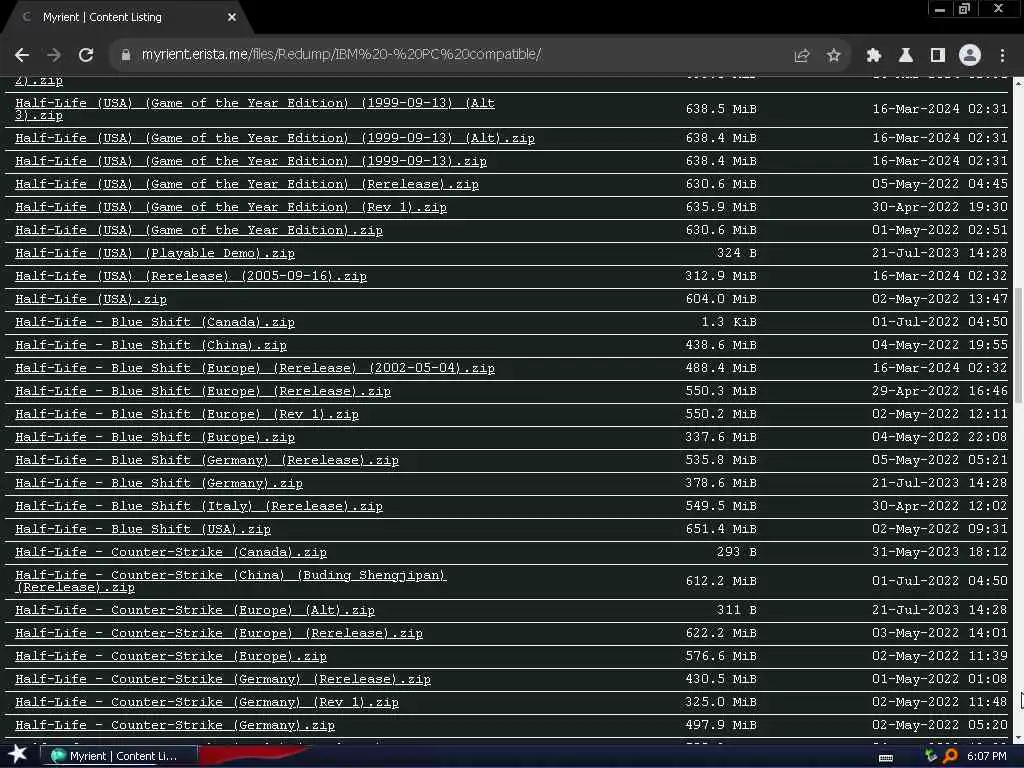Open Blue Shift (Italy) (Rerelease).zip
Viewport: 1024px width, 768px height.
point(199,505)
